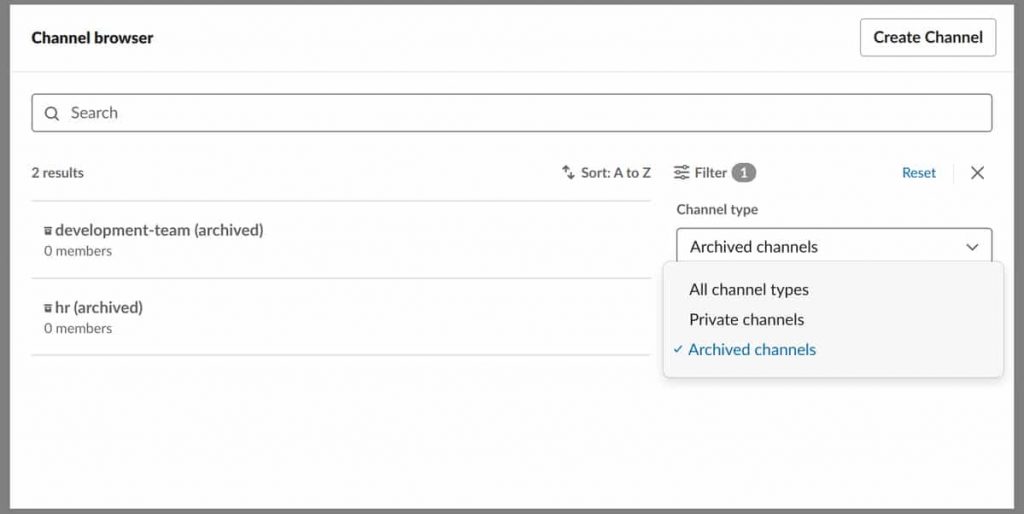The width and height of the screenshot is (1024, 514).
Task: Open the development-team (archived) channel
Action: click(159, 231)
